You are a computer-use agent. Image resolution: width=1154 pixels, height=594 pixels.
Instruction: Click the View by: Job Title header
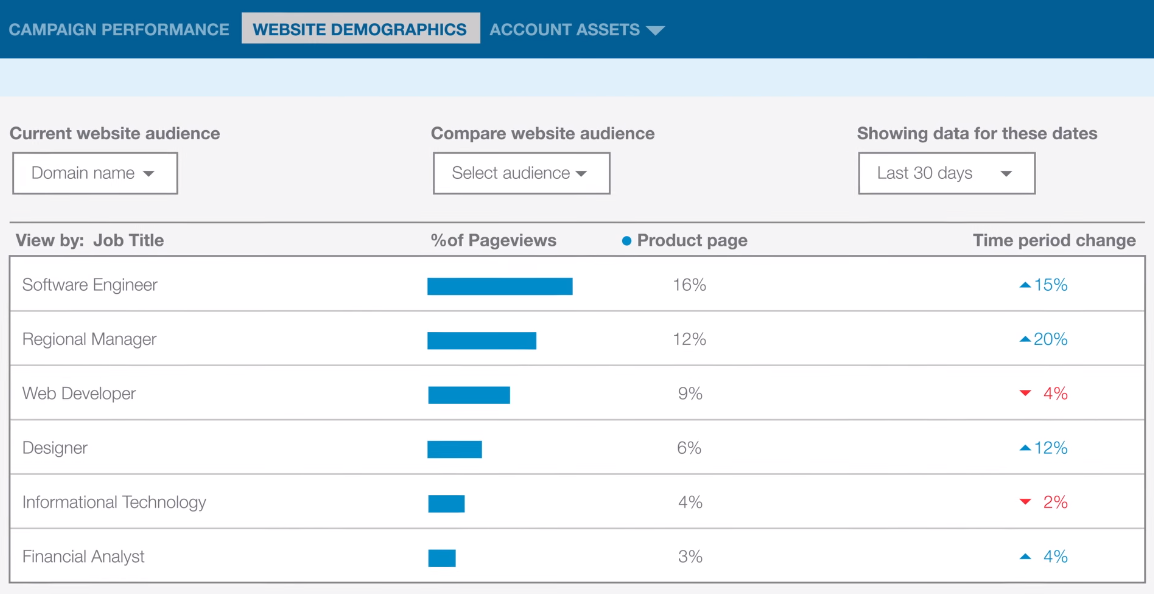[x=90, y=240]
